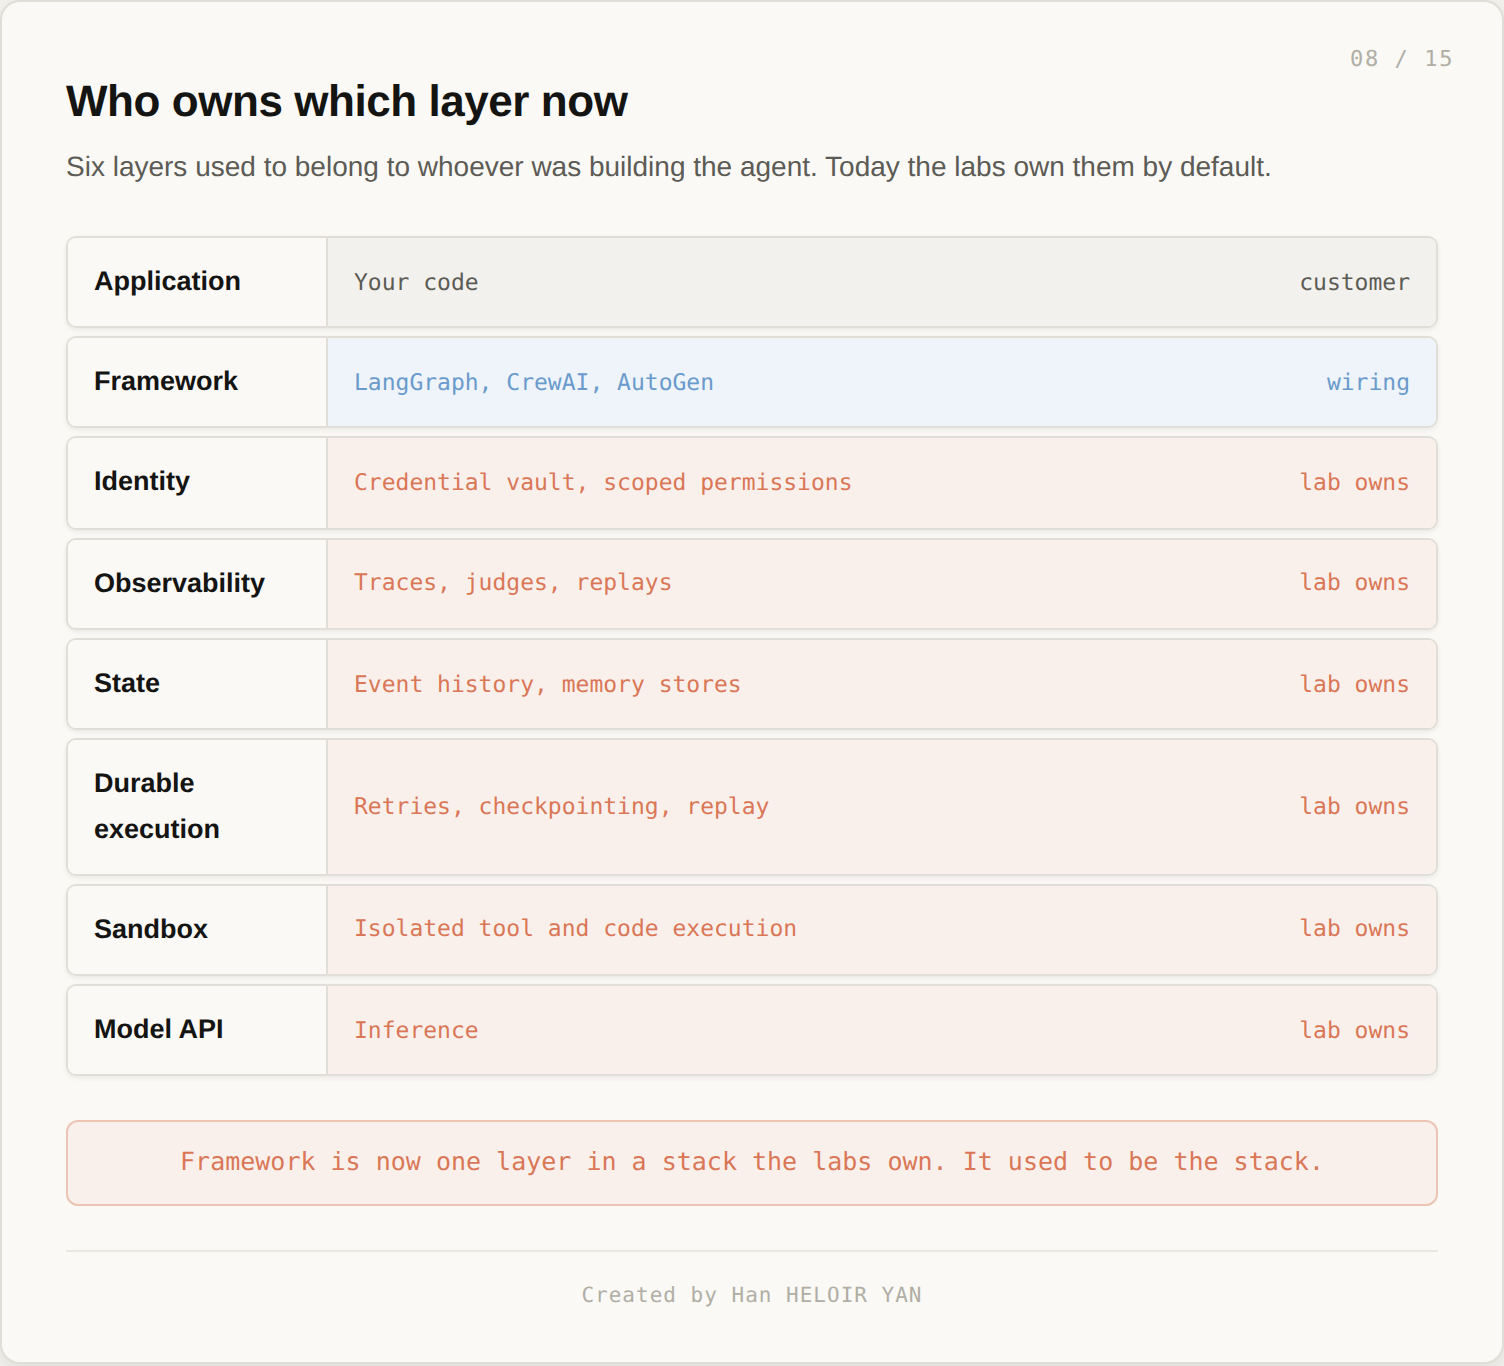Image resolution: width=1504 pixels, height=1366 pixels.
Task: Select the 'Observability' layer label
Action: tap(179, 583)
